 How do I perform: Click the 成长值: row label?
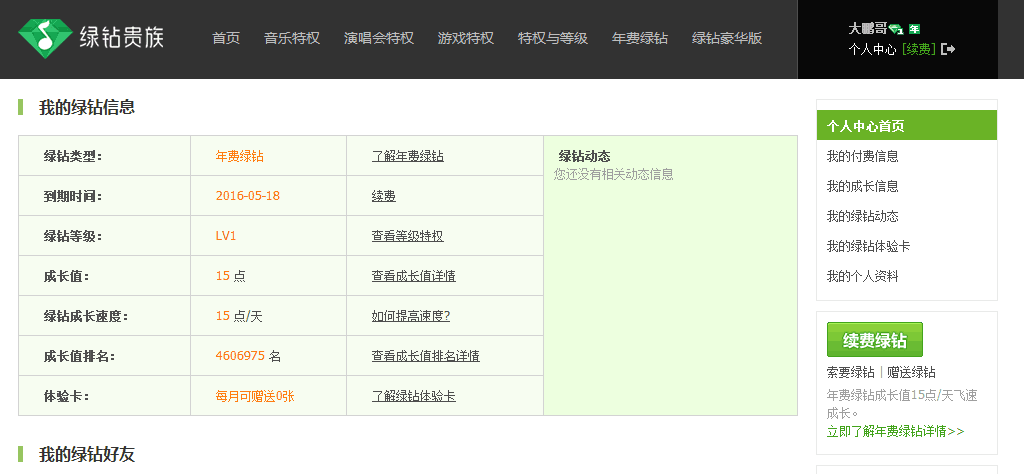67,276
